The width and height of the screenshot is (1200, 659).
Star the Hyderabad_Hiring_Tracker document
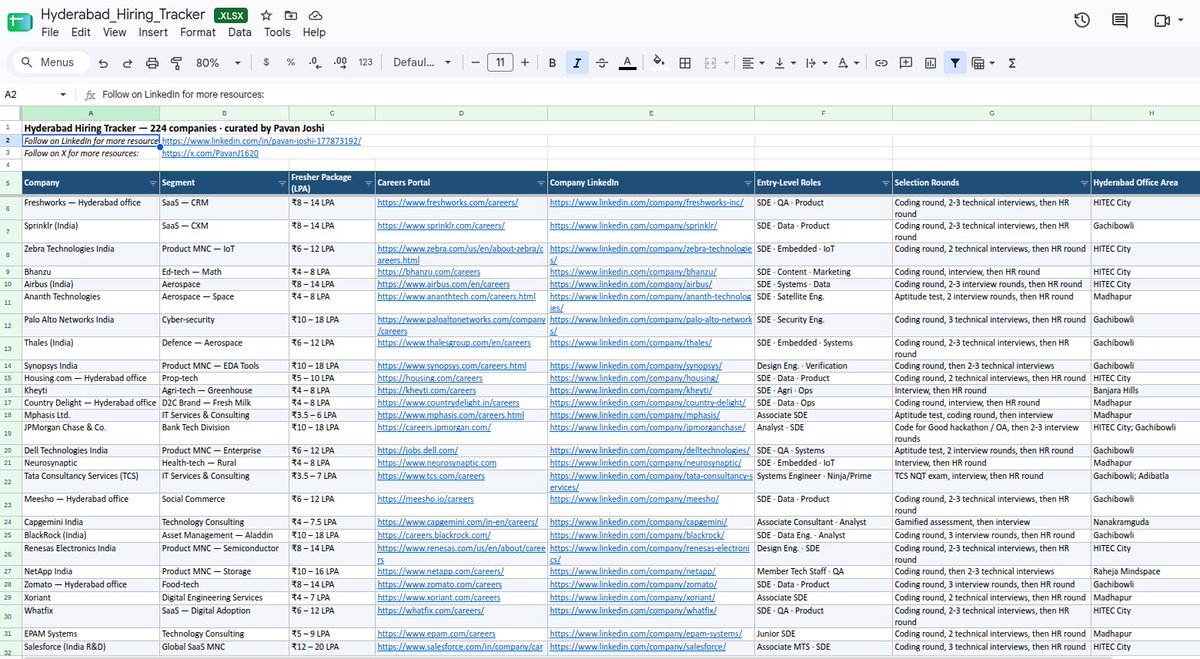tap(266, 16)
